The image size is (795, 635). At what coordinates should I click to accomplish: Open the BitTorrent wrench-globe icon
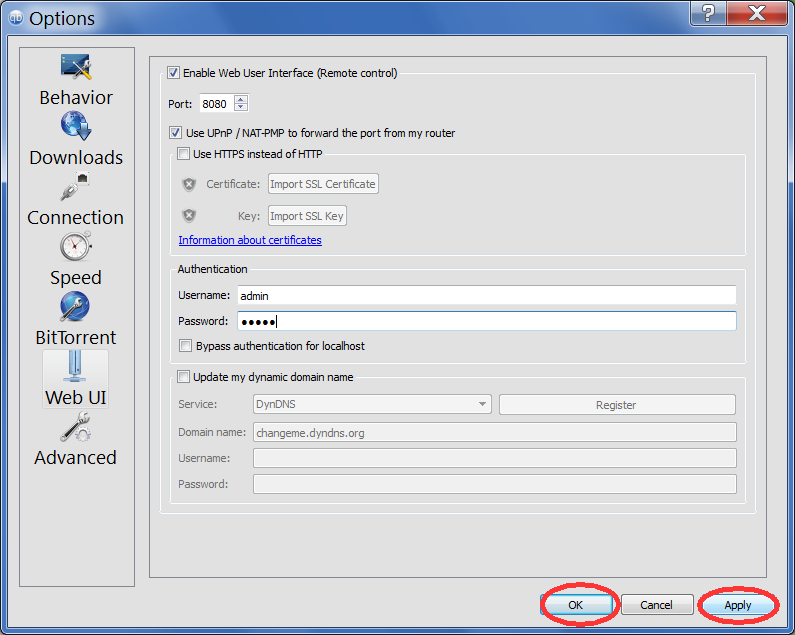point(75,306)
